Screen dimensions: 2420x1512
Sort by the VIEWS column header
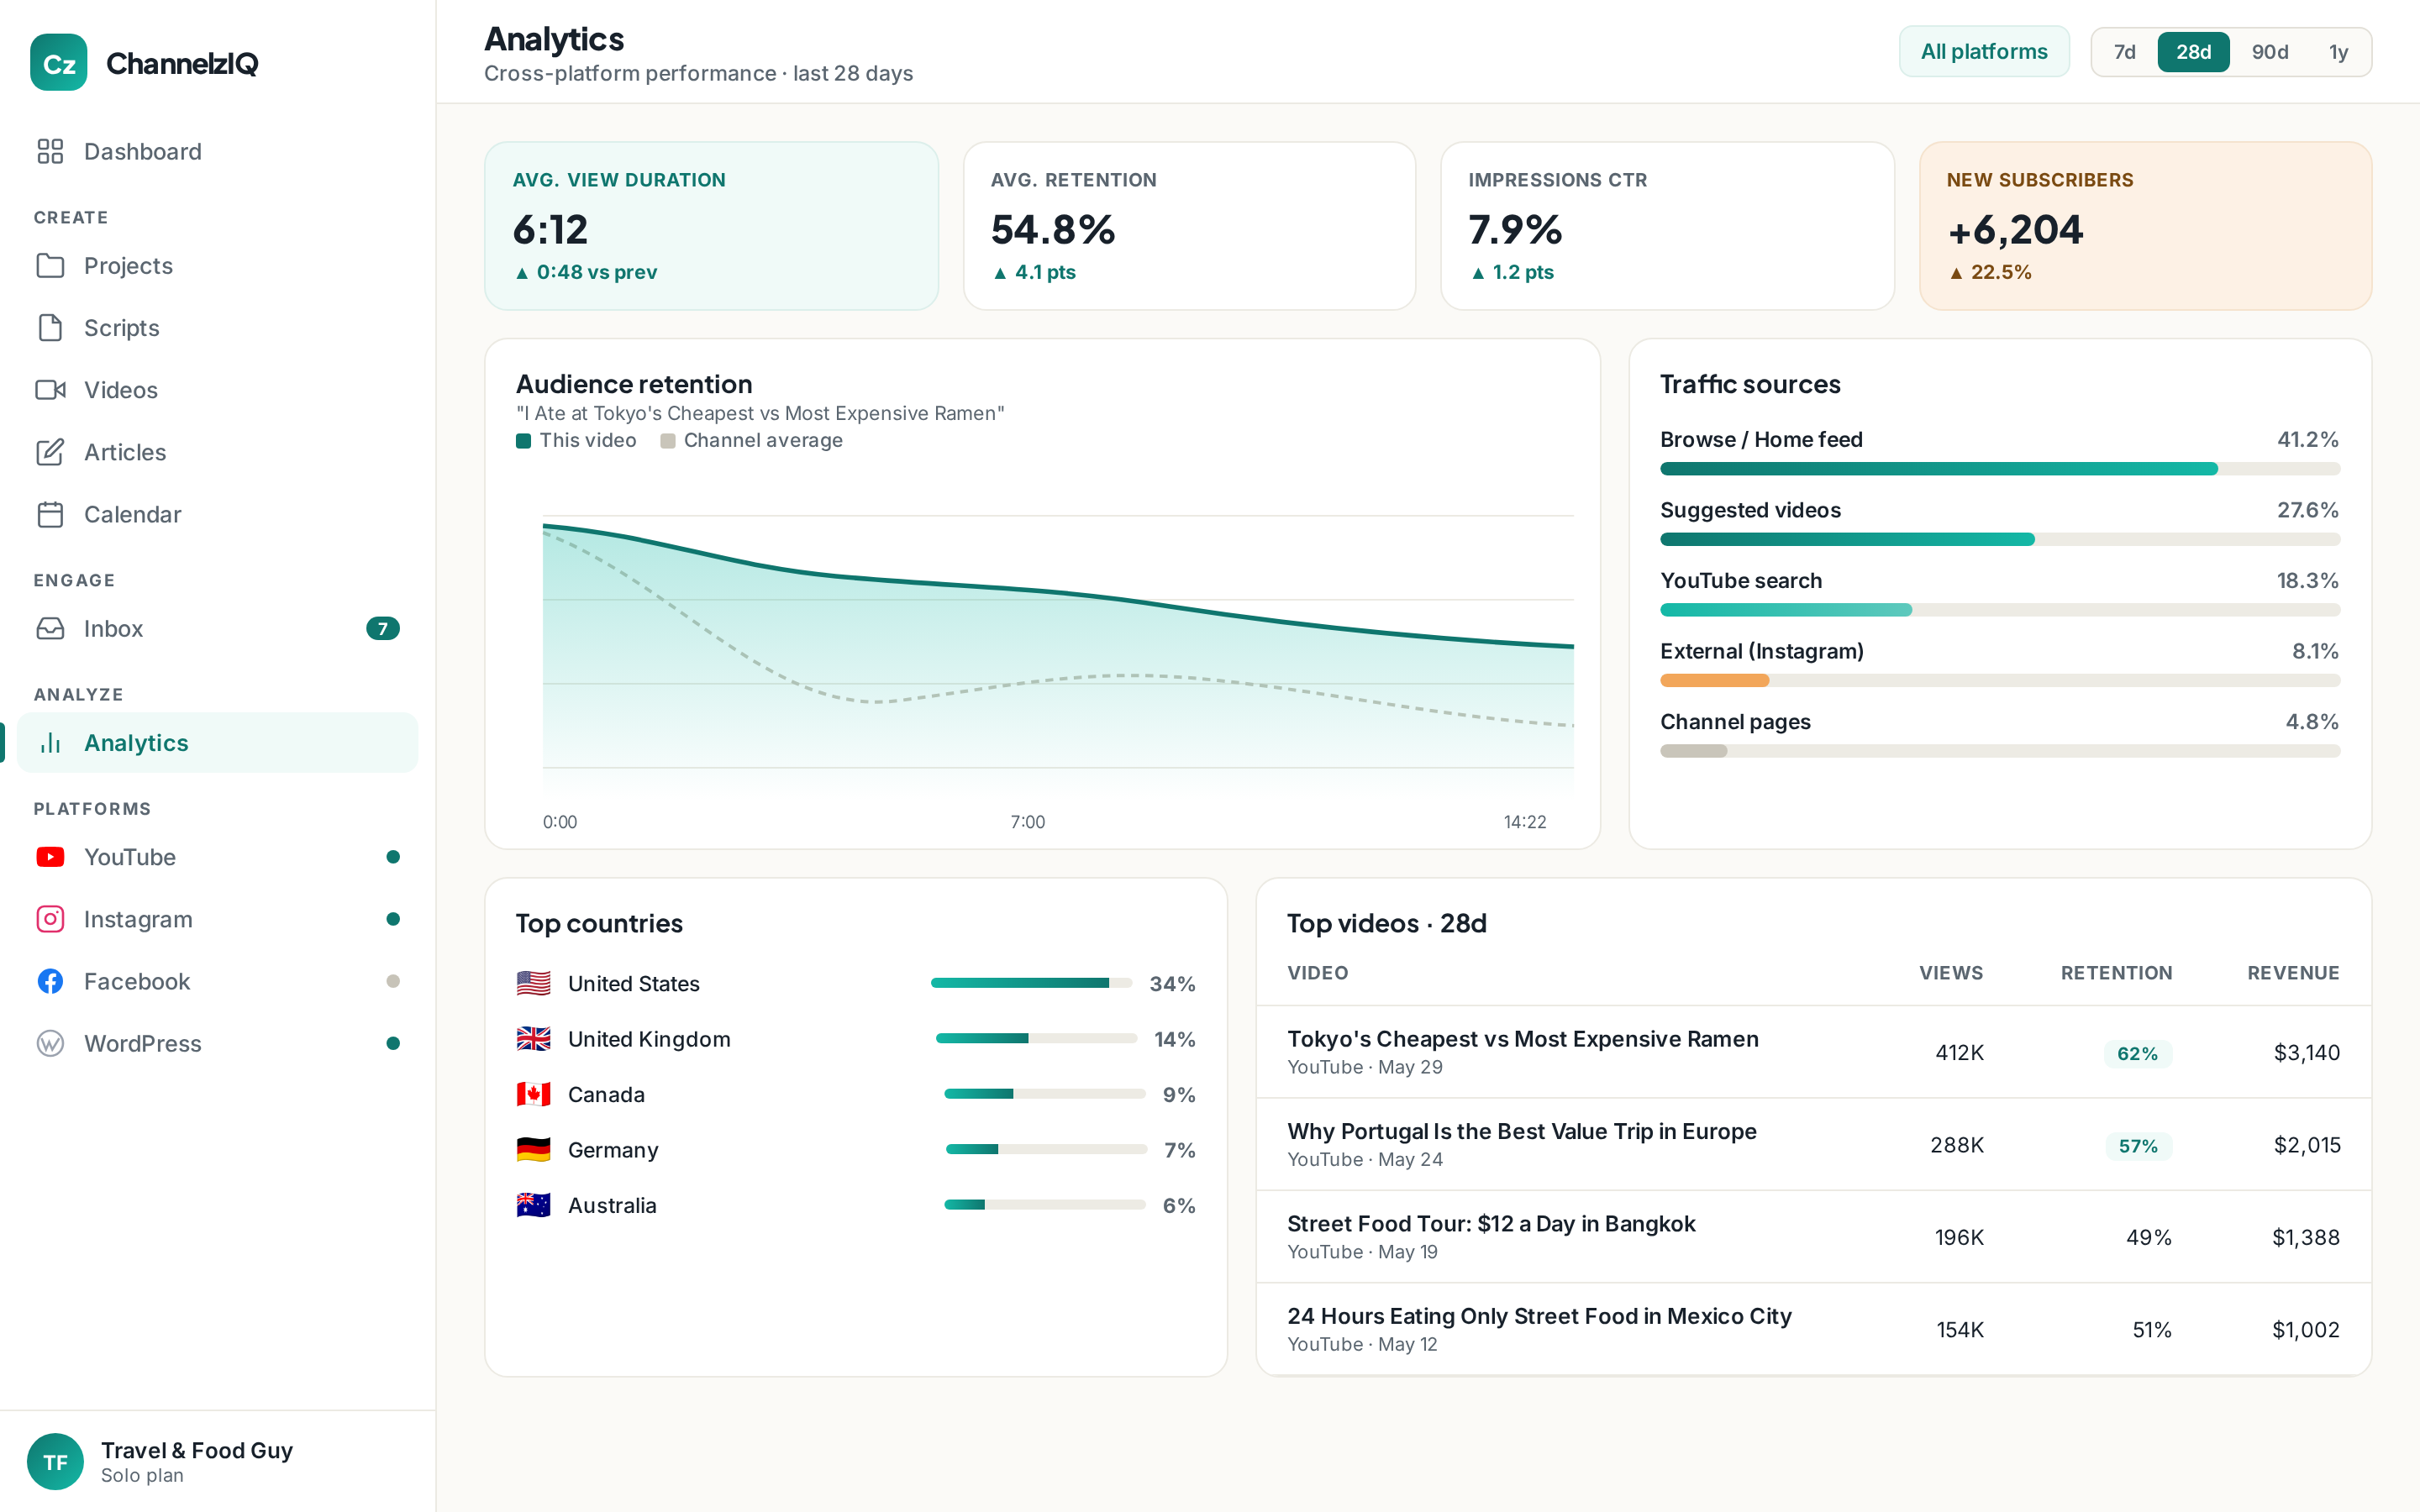coord(1950,973)
